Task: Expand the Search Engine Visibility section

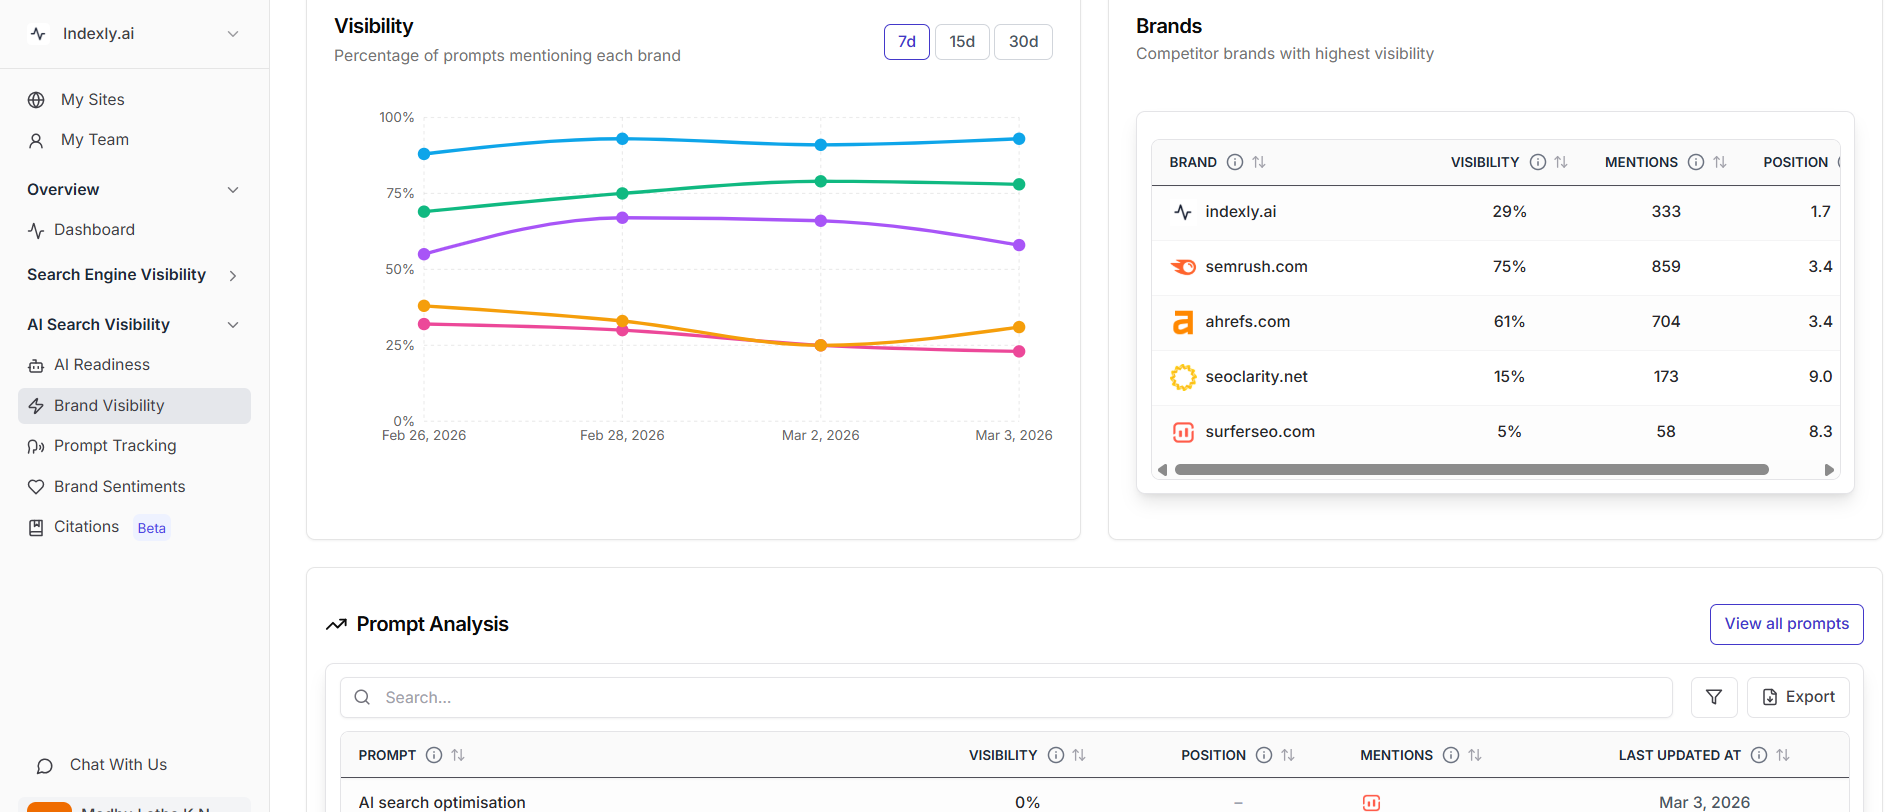Action: coord(233,275)
